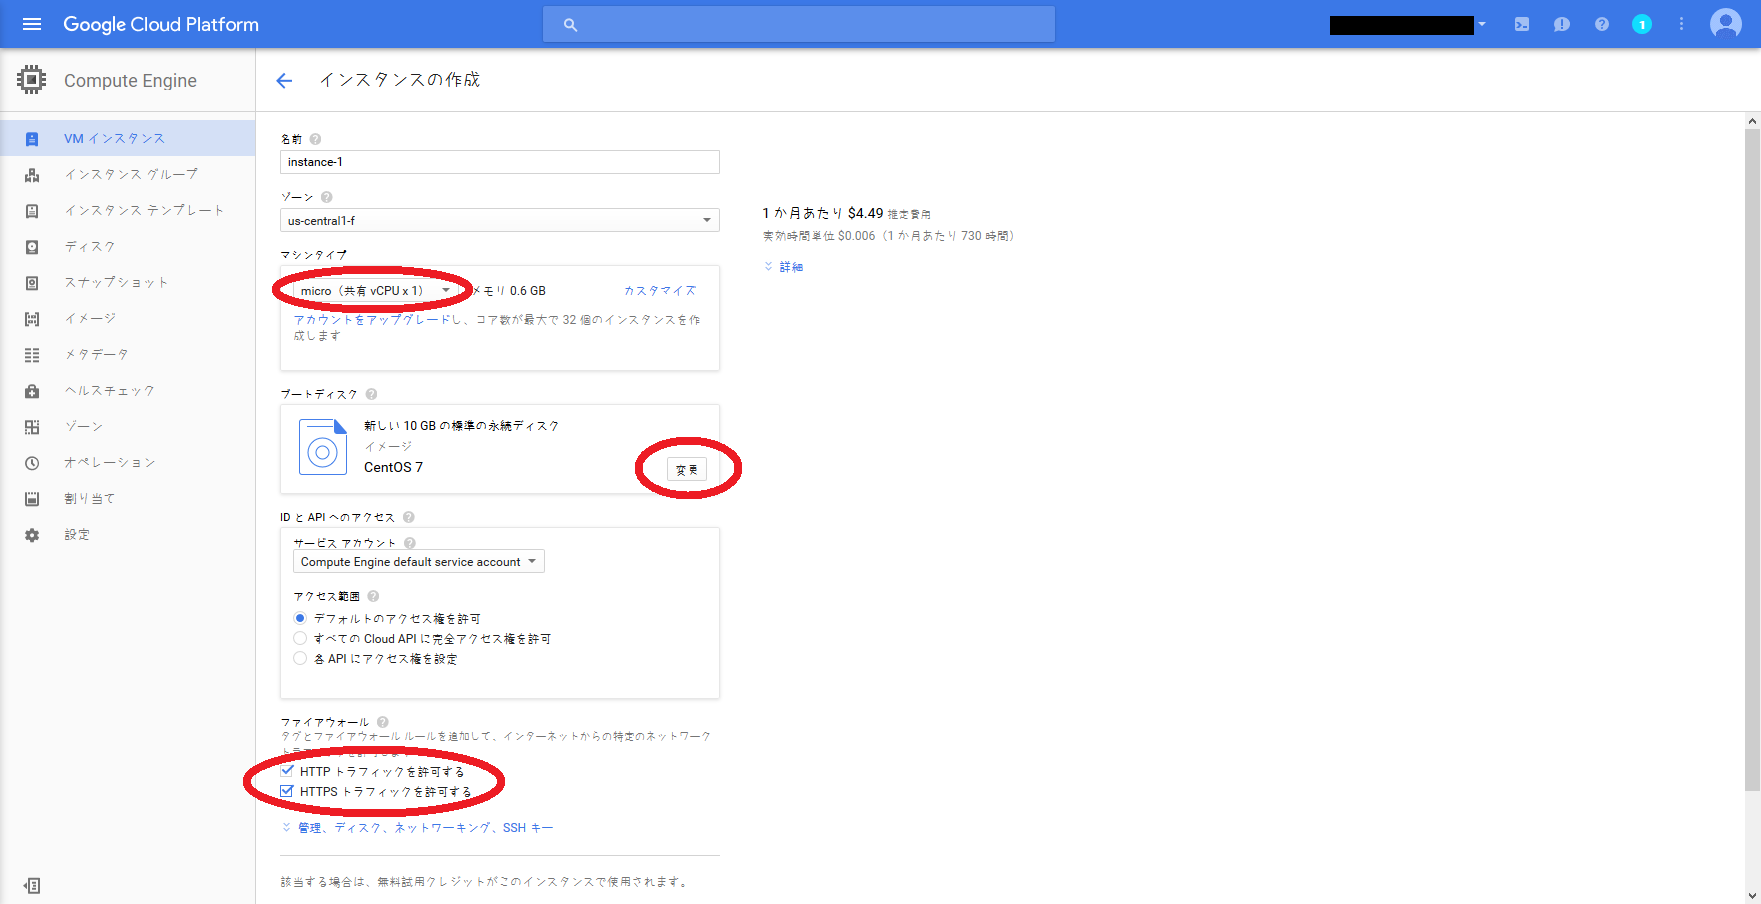Click the ゾーン sidebar icon
Image resolution: width=1761 pixels, height=904 pixels.
[x=32, y=427]
